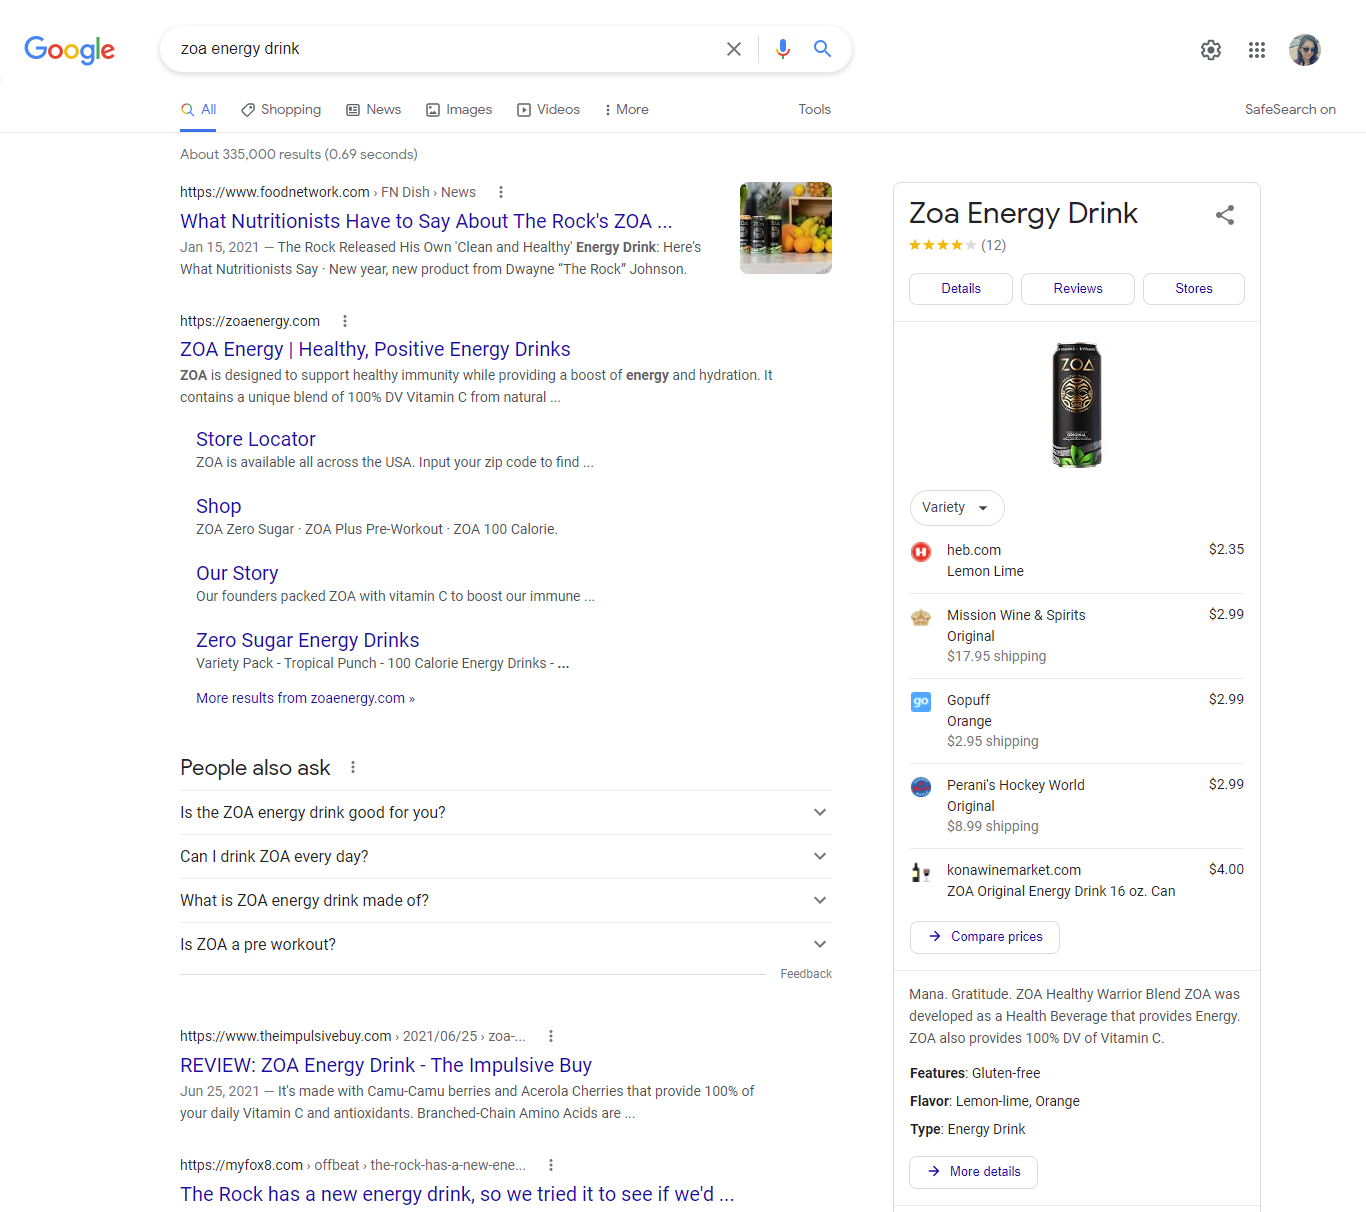Switch to the Videos tab

(x=548, y=109)
